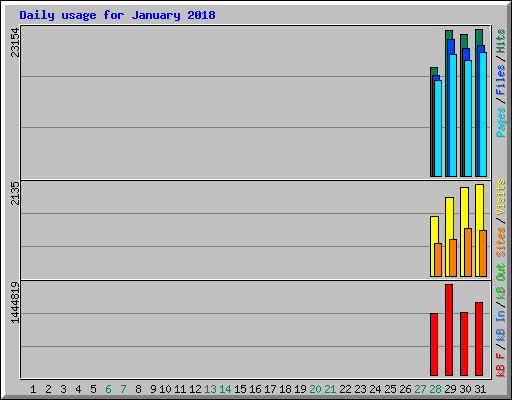This screenshot has width=512, height=400.
Task: Click green day number 13 on the x-axis
Action: (210, 389)
